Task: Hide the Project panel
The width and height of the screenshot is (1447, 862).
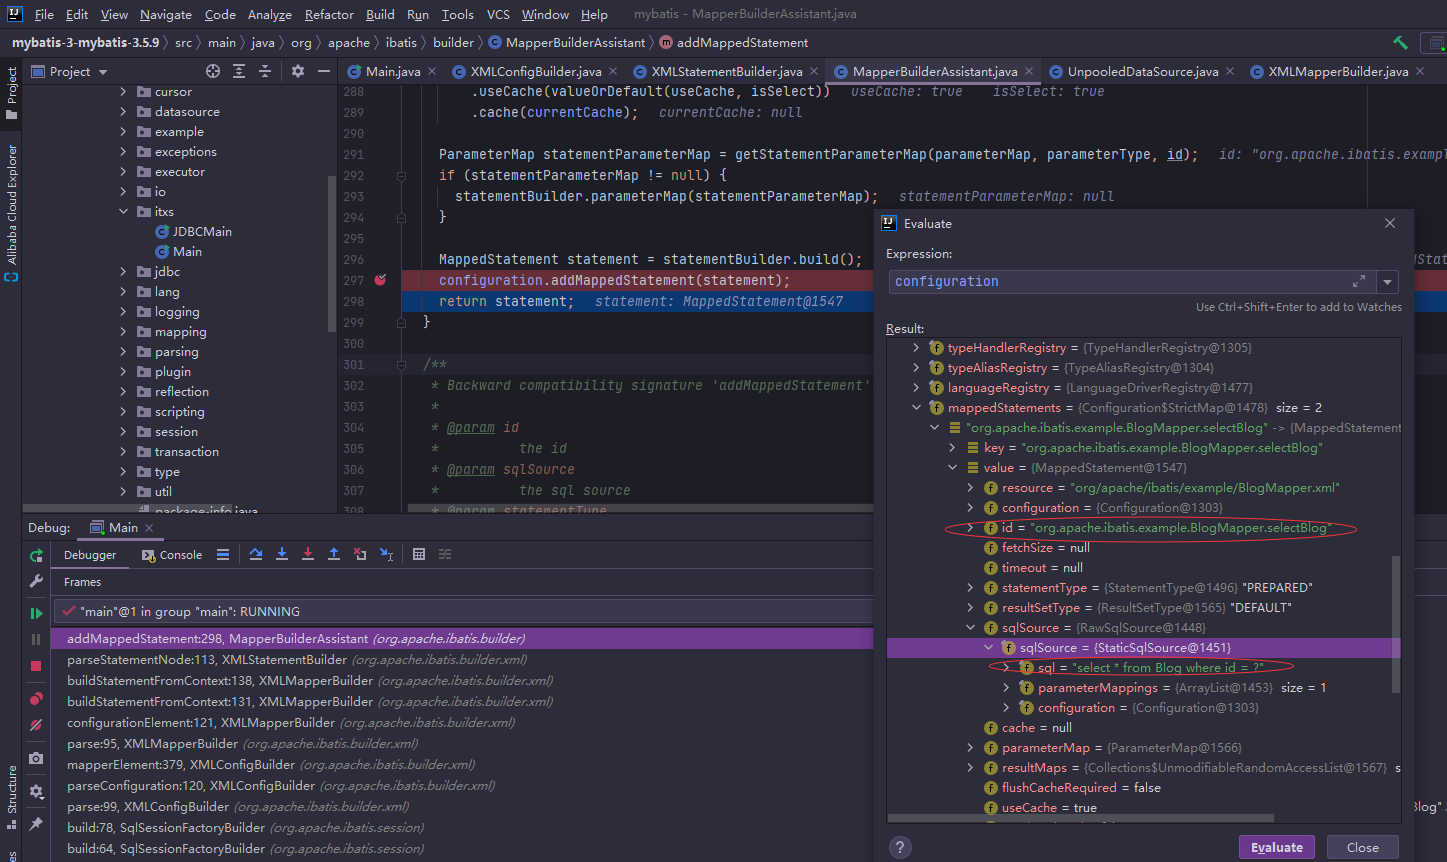Action: click(324, 71)
